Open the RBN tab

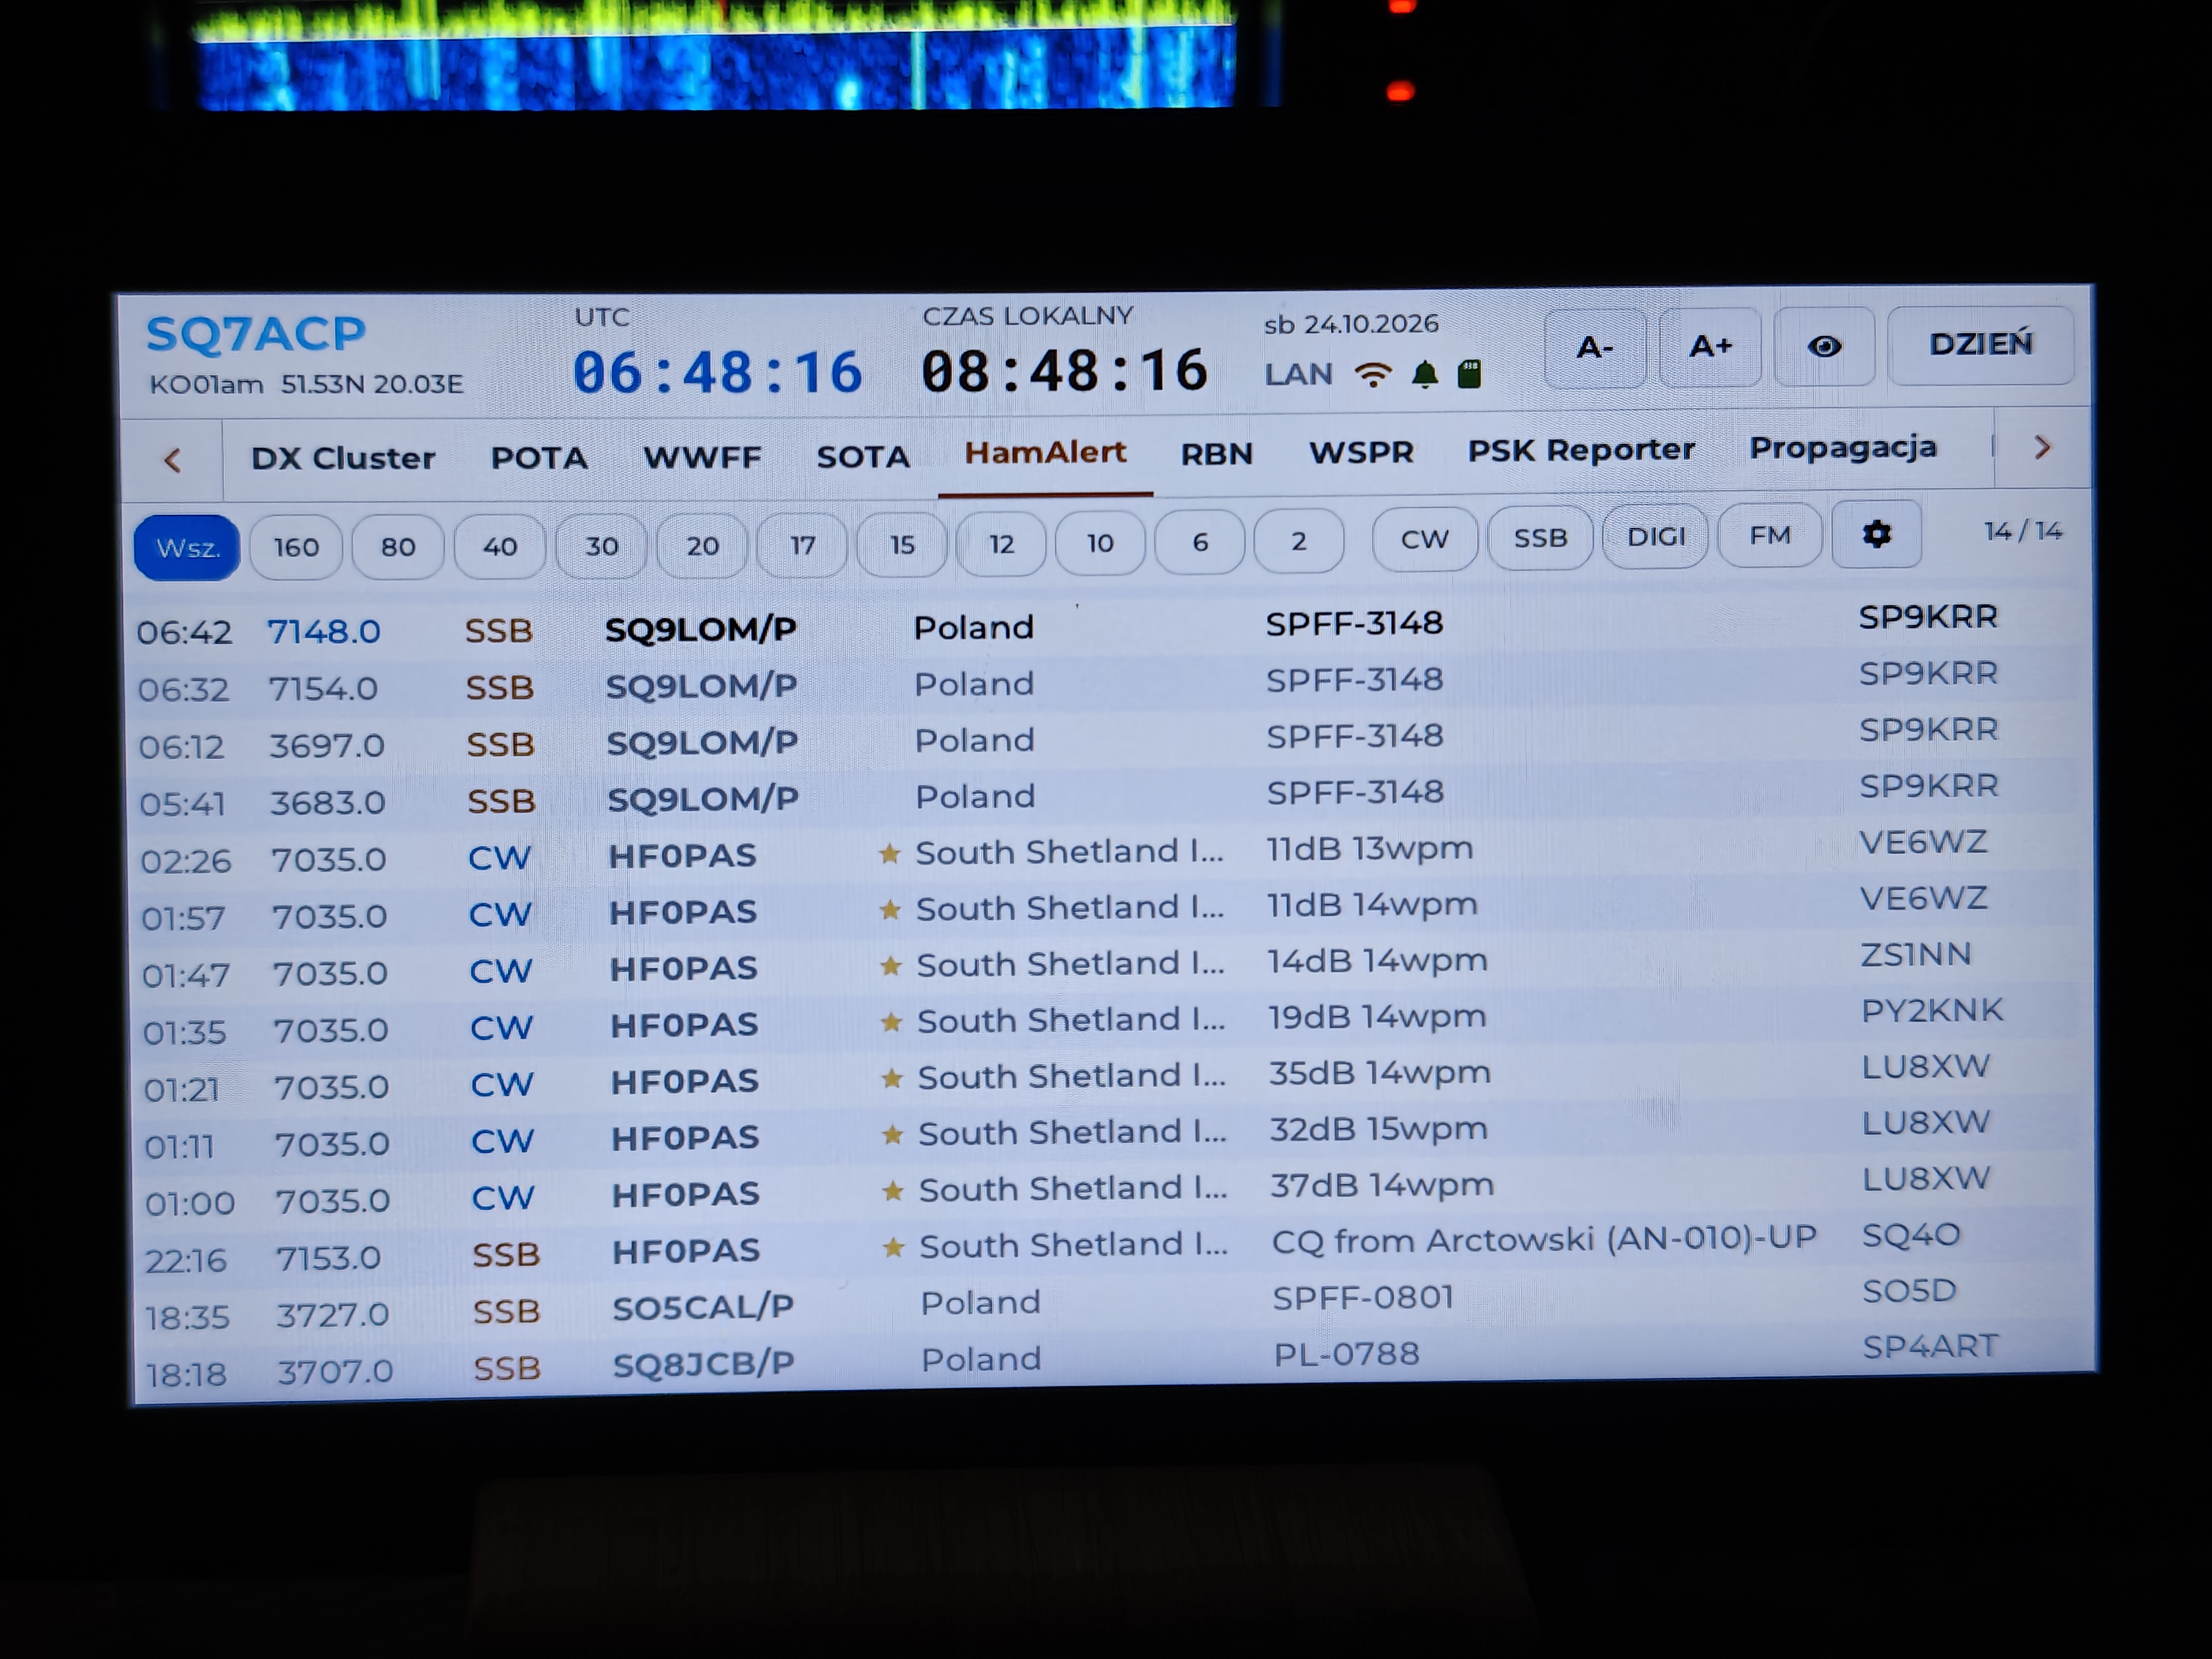click(1216, 453)
